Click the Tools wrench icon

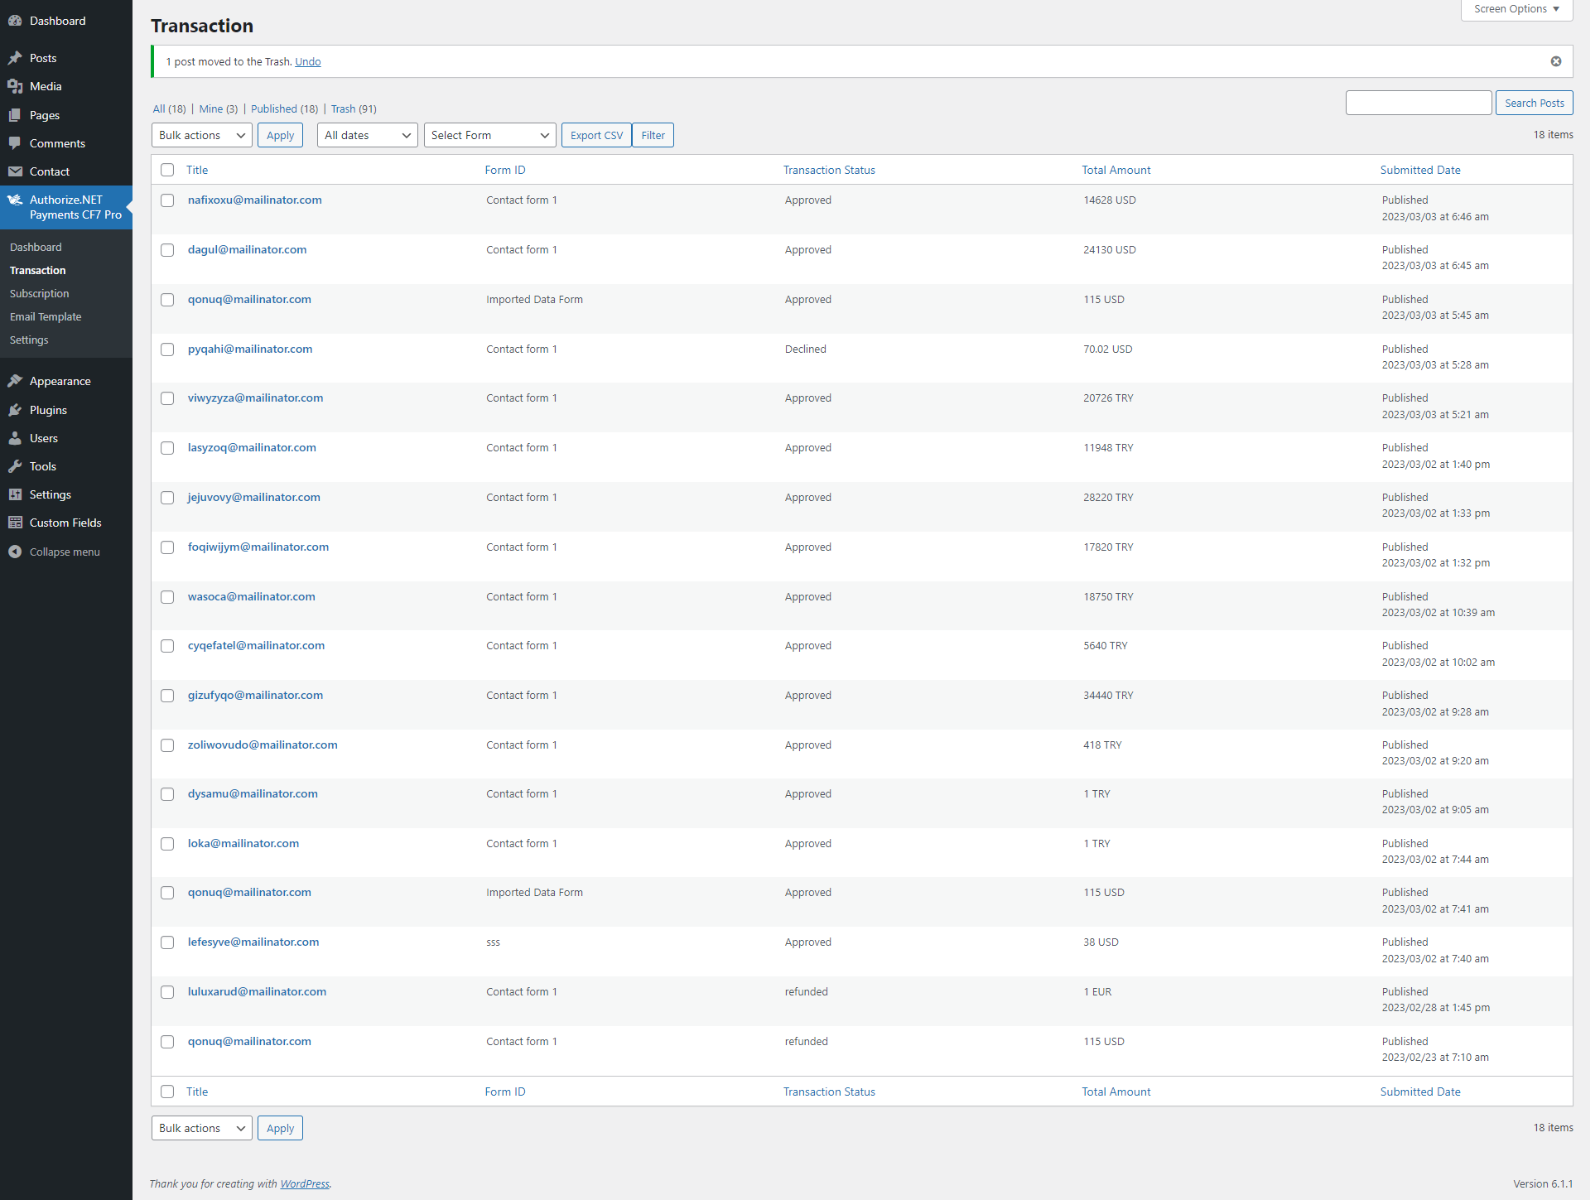(15, 466)
